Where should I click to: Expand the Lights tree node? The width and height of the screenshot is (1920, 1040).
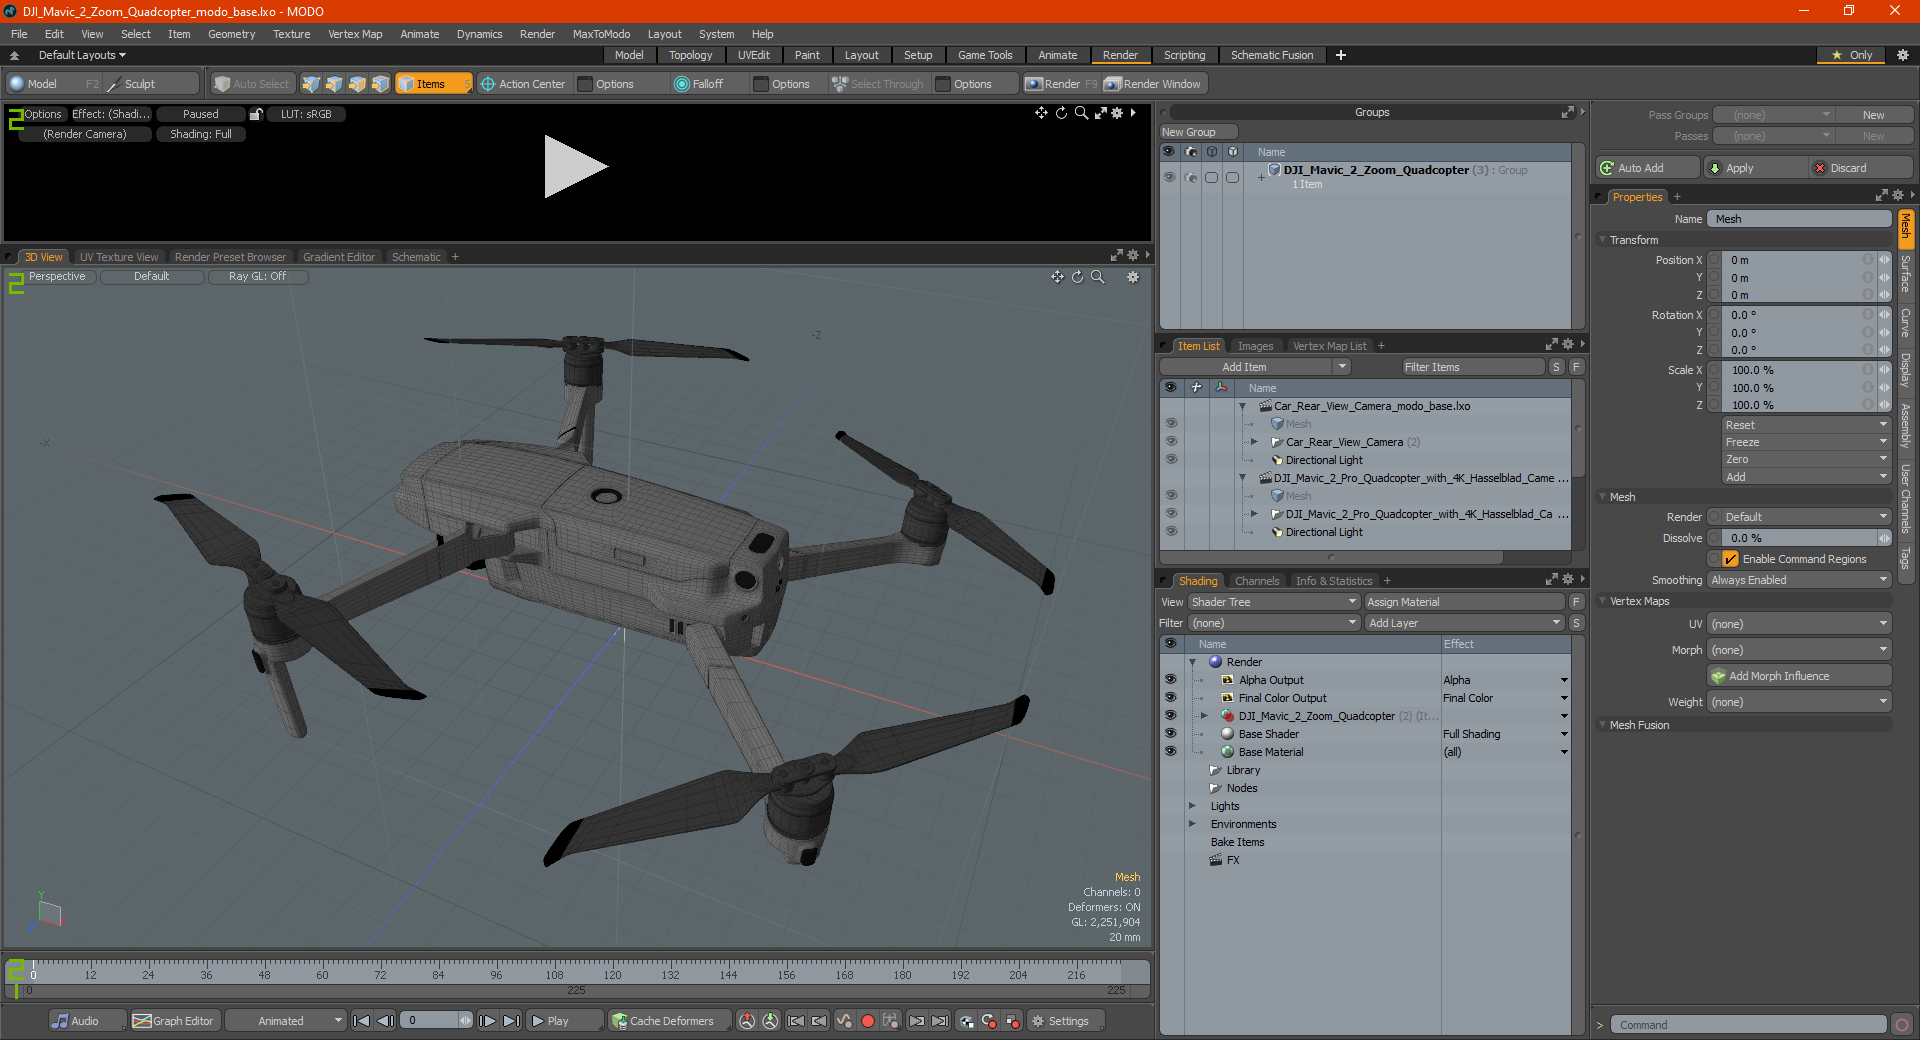(1192, 806)
